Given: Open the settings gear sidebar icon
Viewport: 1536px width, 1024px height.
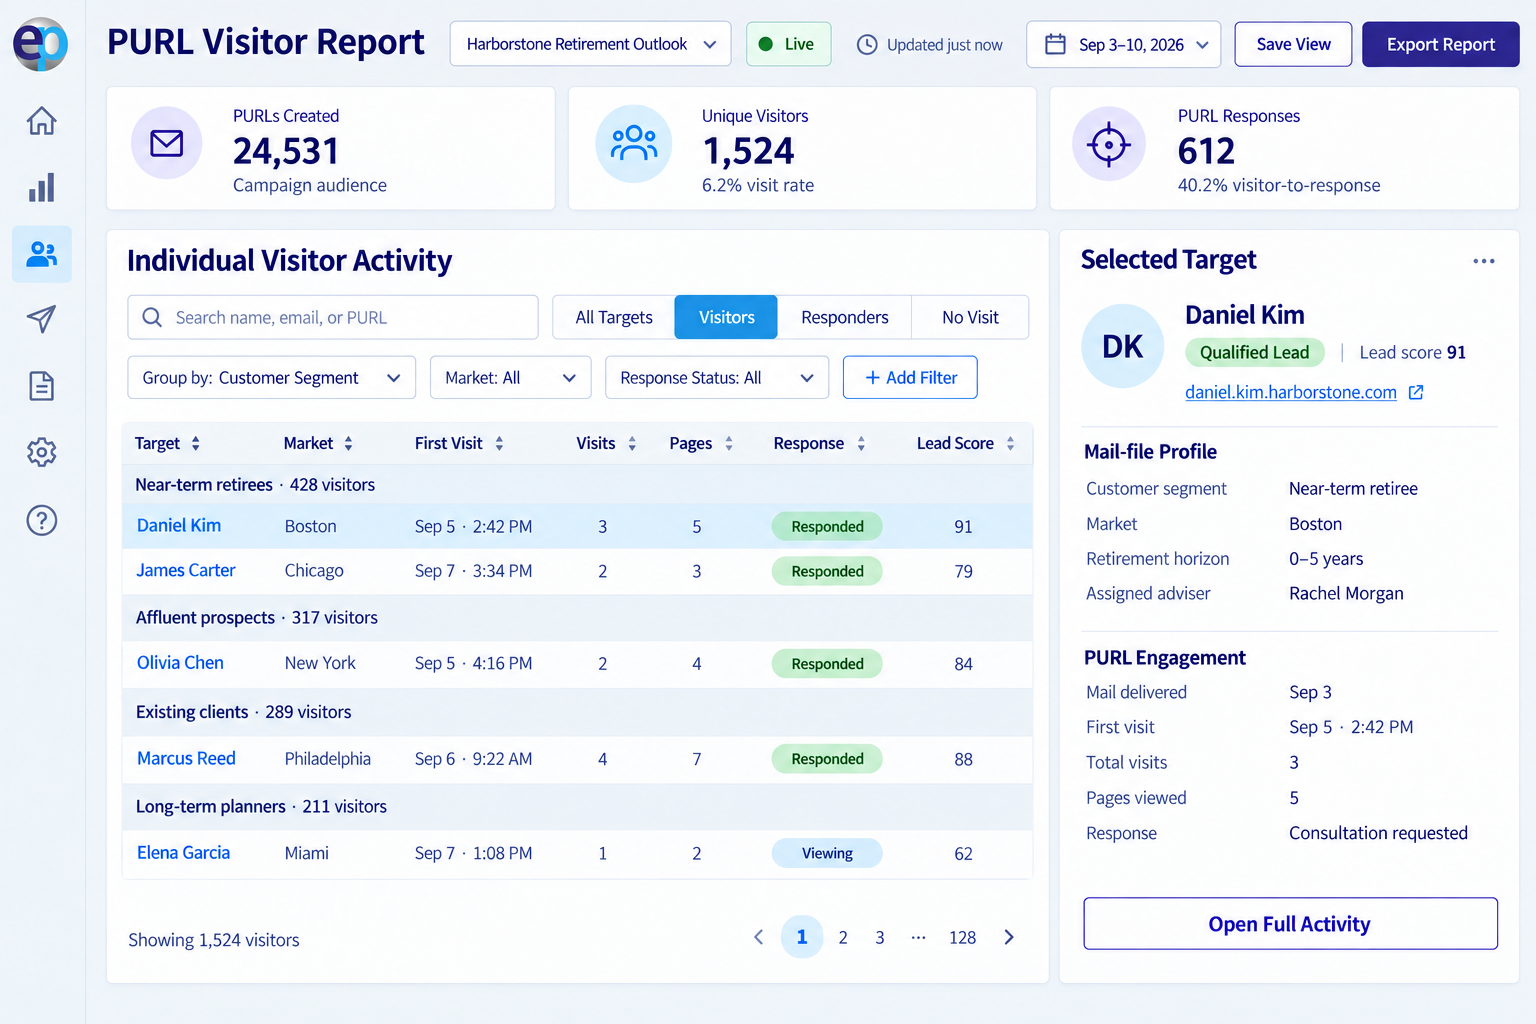Looking at the screenshot, I should coord(41,452).
